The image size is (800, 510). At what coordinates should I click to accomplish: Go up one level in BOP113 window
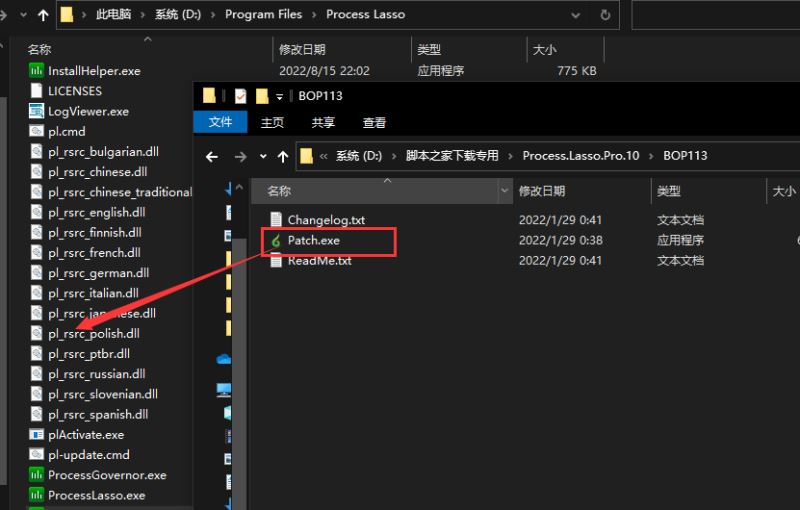click(283, 157)
